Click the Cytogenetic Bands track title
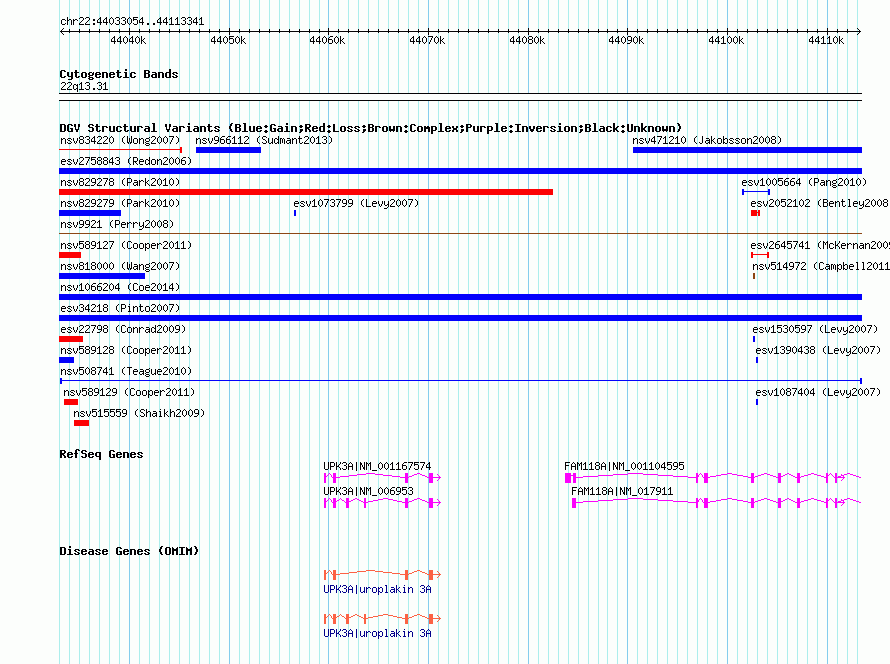Image resolution: width=890 pixels, height=664 pixels. (119, 74)
